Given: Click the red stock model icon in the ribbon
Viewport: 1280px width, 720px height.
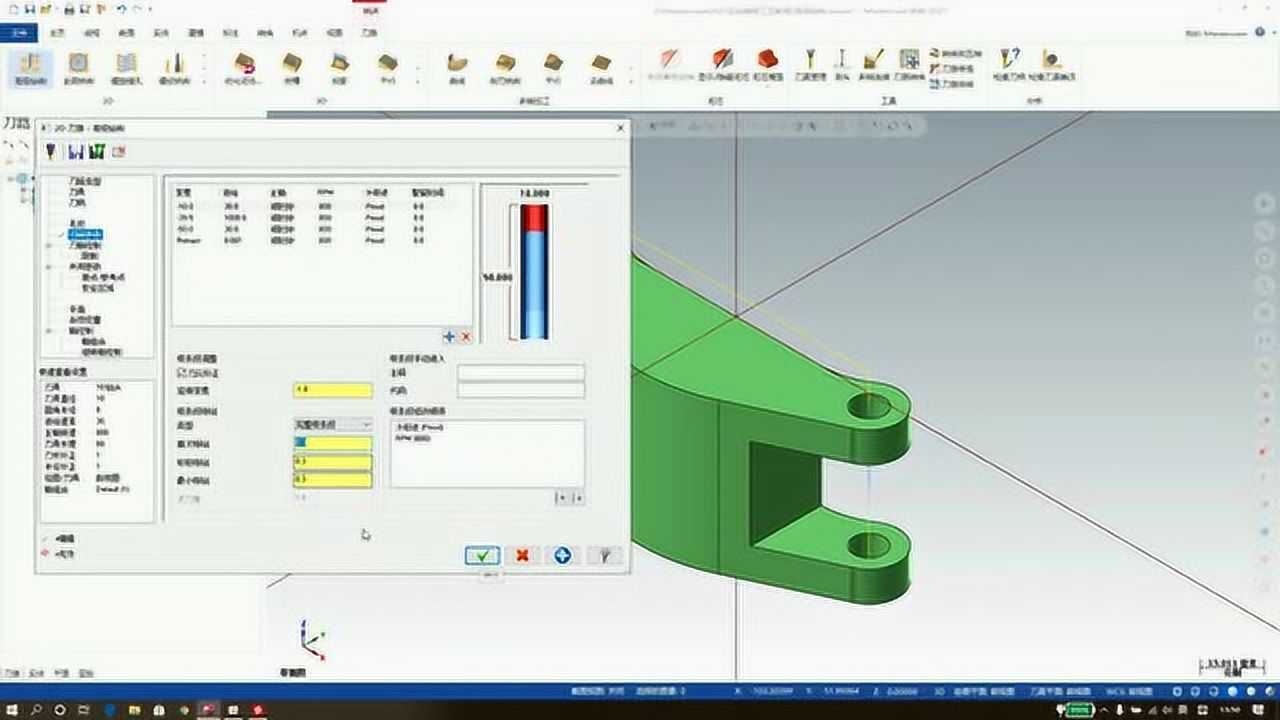Looking at the screenshot, I should [x=767, y=62].
